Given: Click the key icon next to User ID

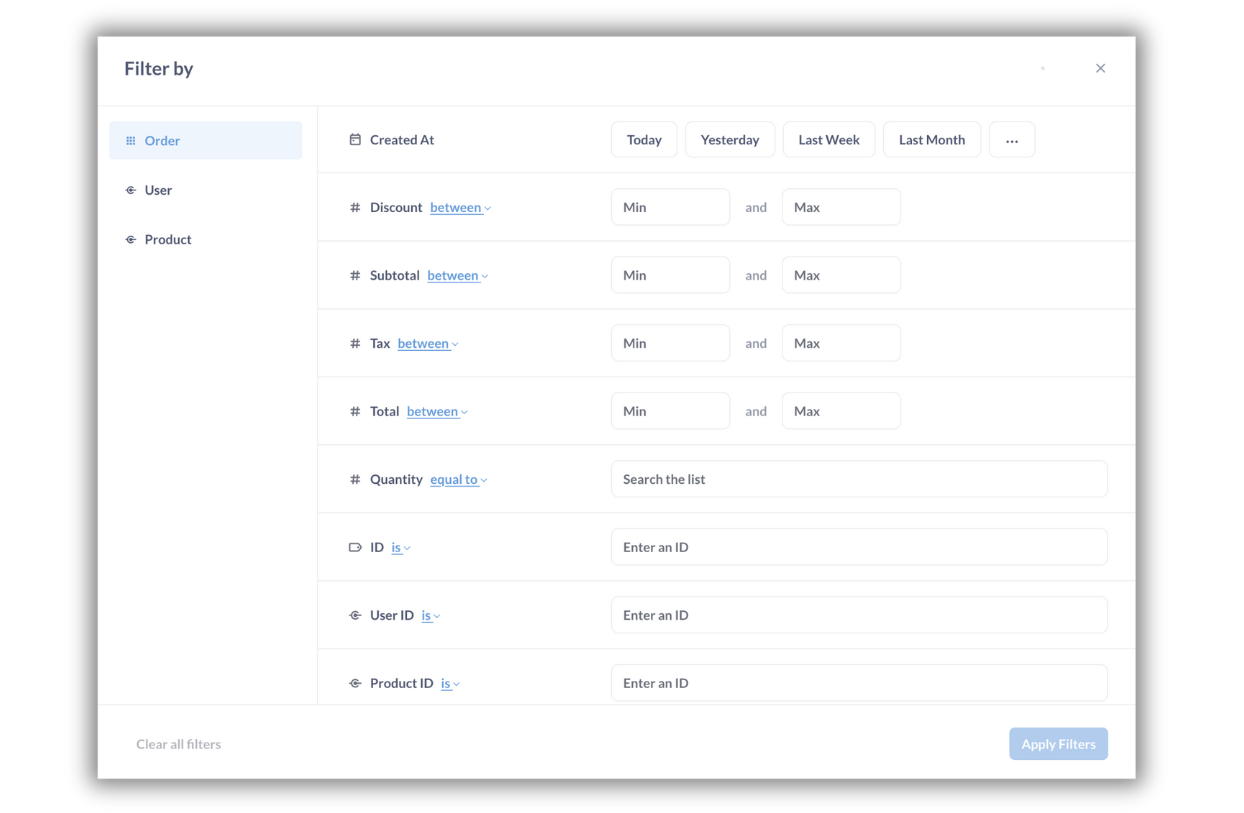Looking at the screenshot, I should point(355,615).
